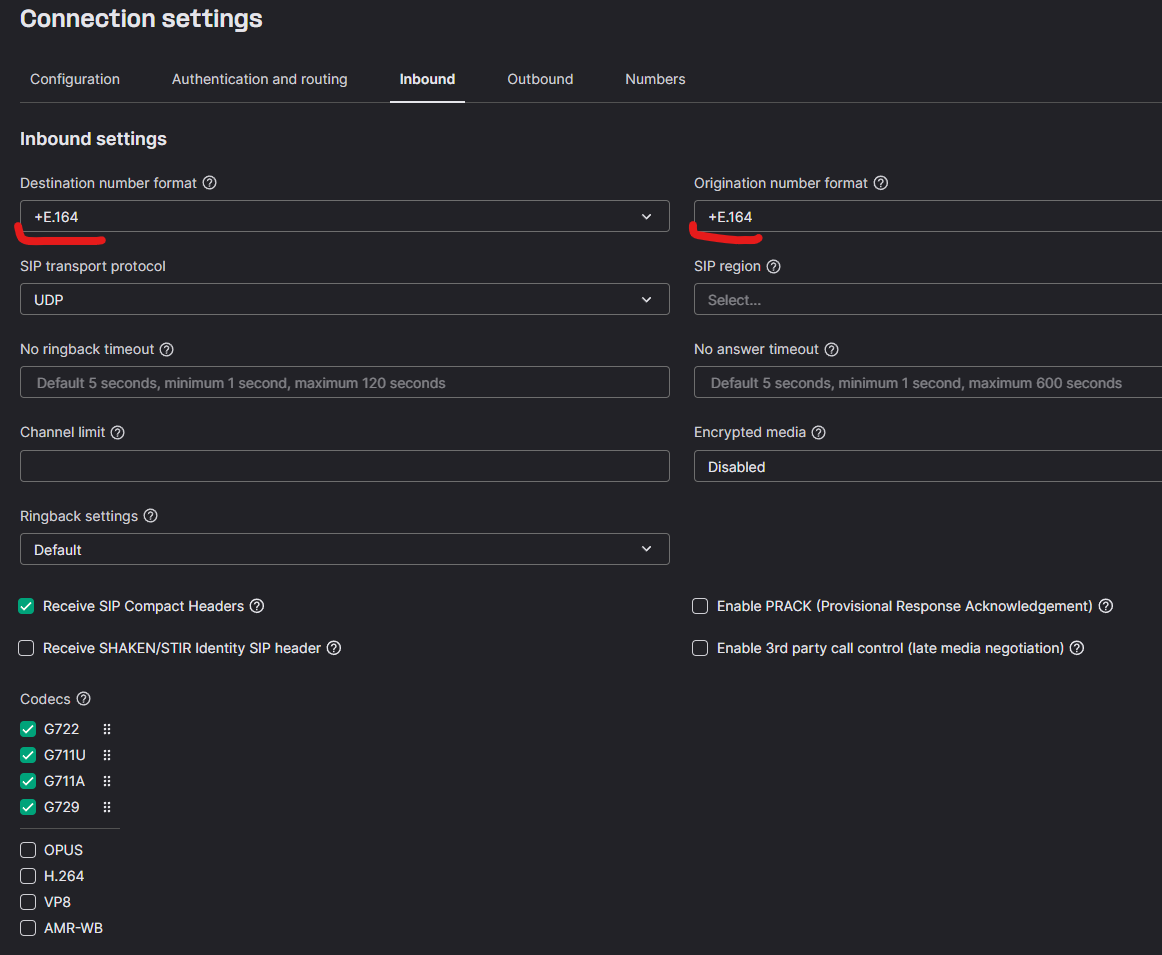This screenshot has width=1162, height=955.
Task: Switch to Authentication and routing tab
Action: pyautogui.click(x=259, y=79)
